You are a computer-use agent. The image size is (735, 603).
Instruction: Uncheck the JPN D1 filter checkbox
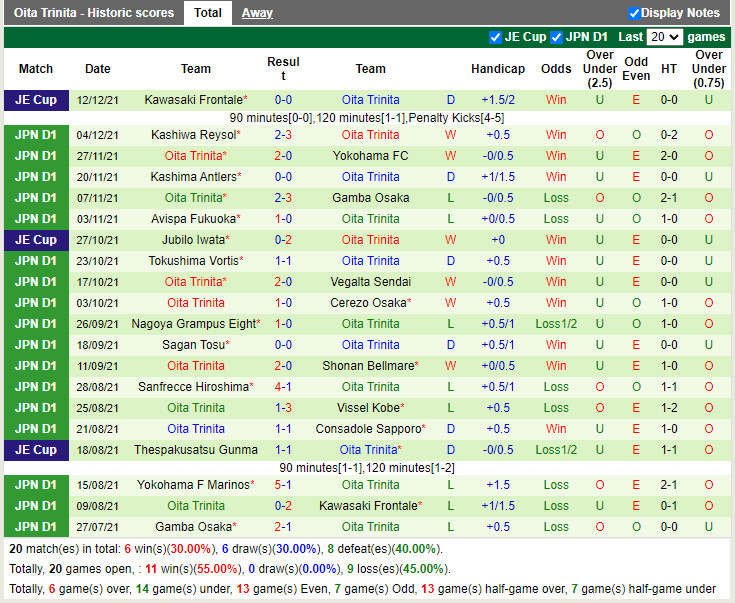(556, 37)
